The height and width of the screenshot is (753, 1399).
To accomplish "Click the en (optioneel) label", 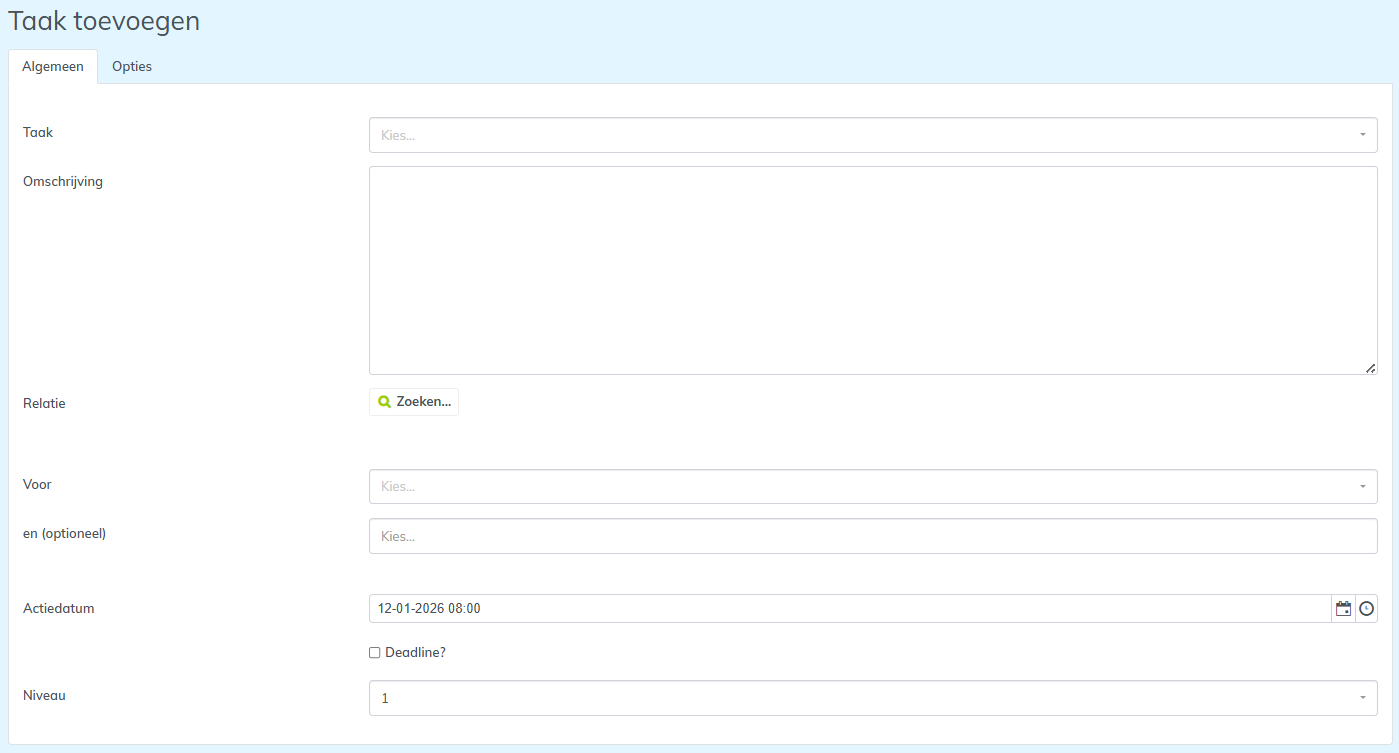I will point(64,533).
